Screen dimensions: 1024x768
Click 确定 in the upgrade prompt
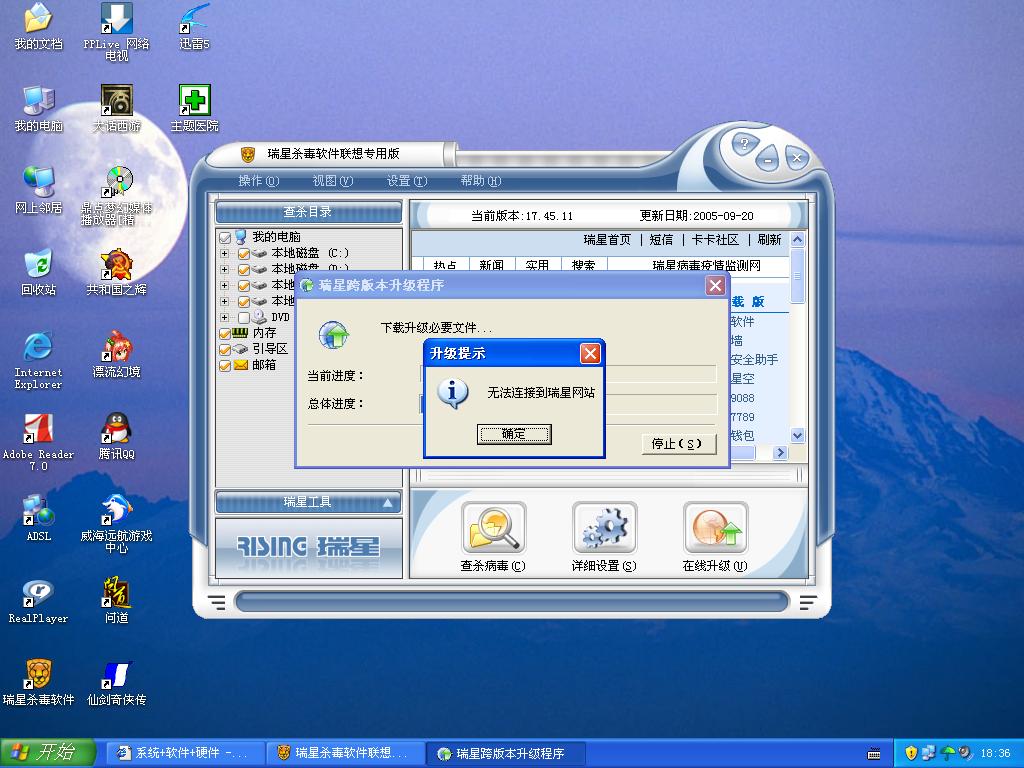click(514, 434)
